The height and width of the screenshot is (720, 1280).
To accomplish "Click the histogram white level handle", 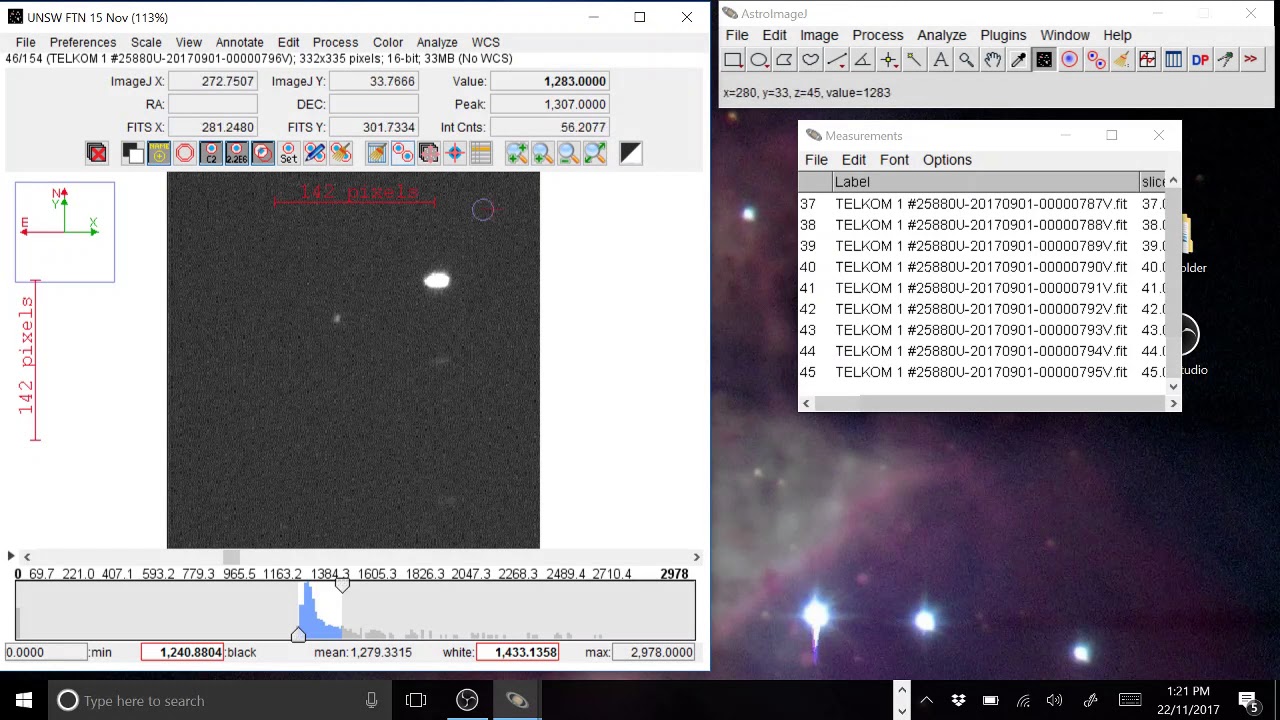I will point(342,586).
